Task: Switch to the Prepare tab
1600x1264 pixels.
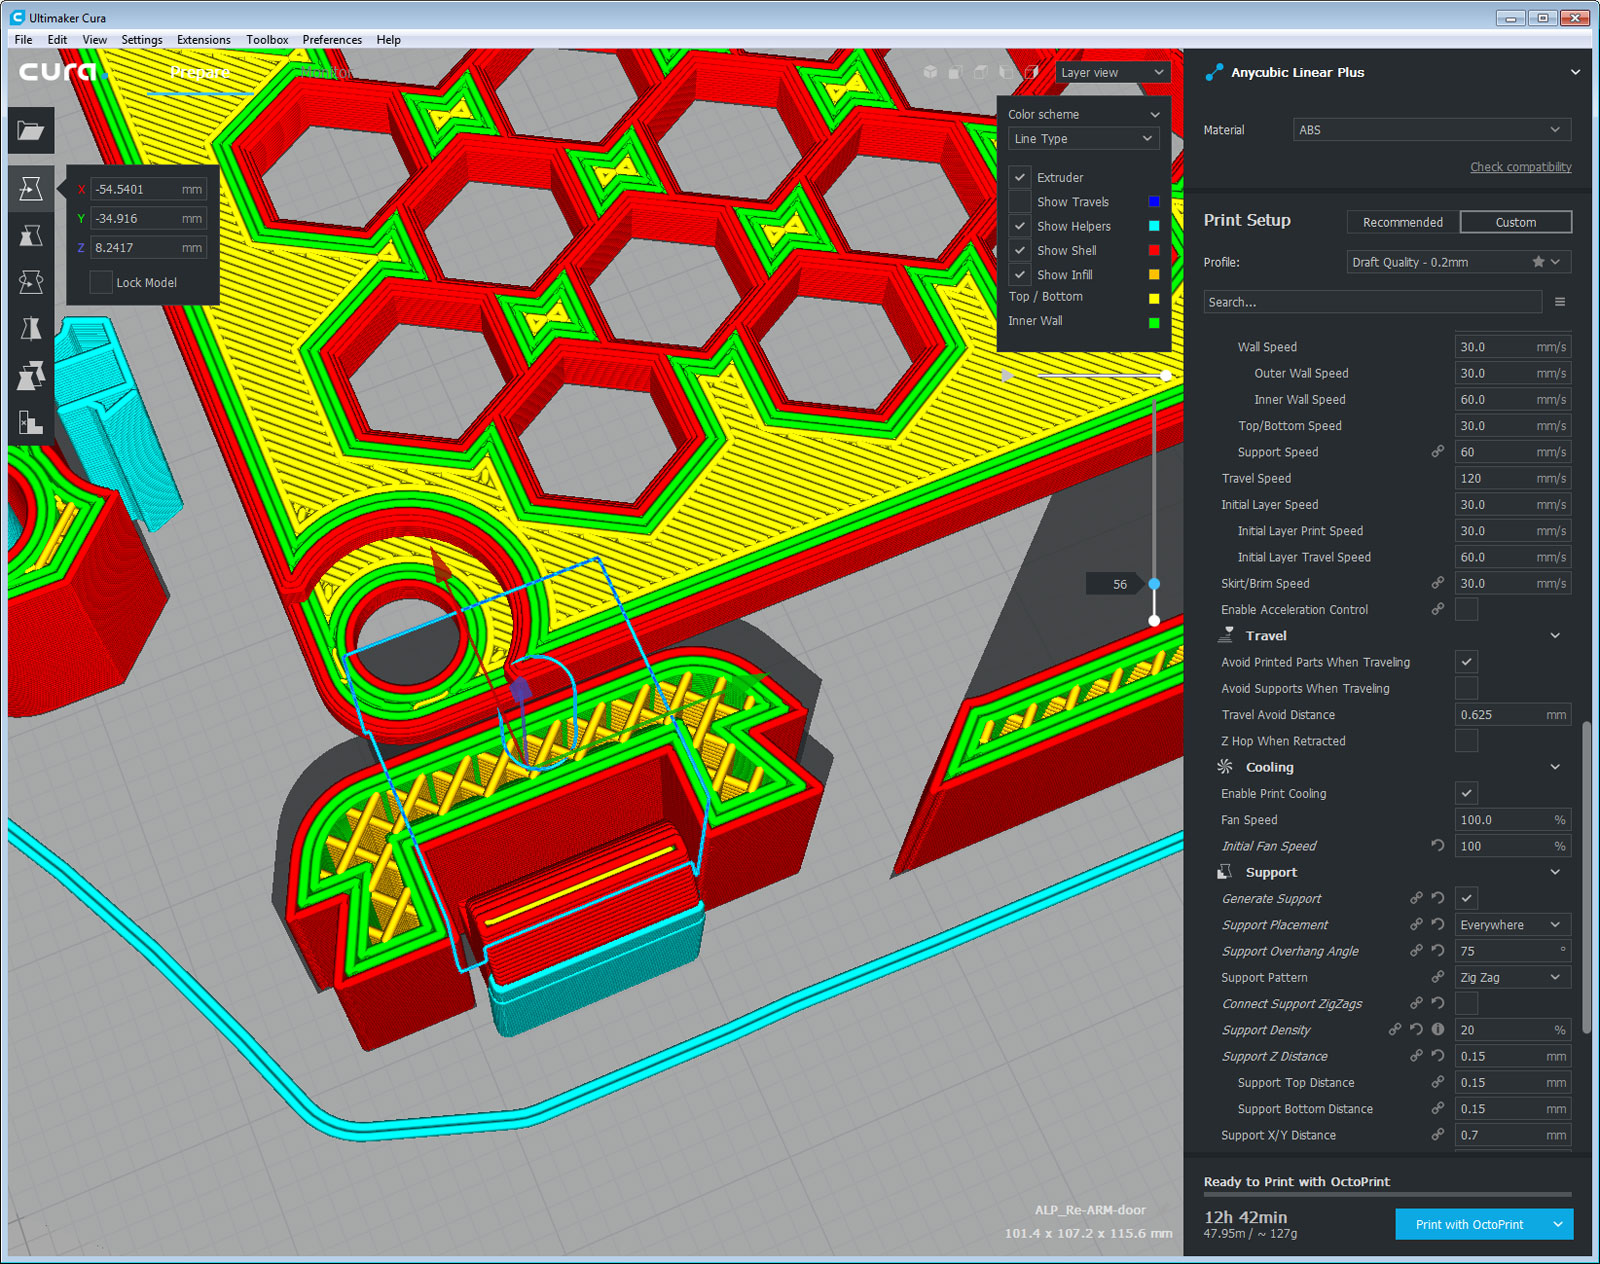Action: 200,72
